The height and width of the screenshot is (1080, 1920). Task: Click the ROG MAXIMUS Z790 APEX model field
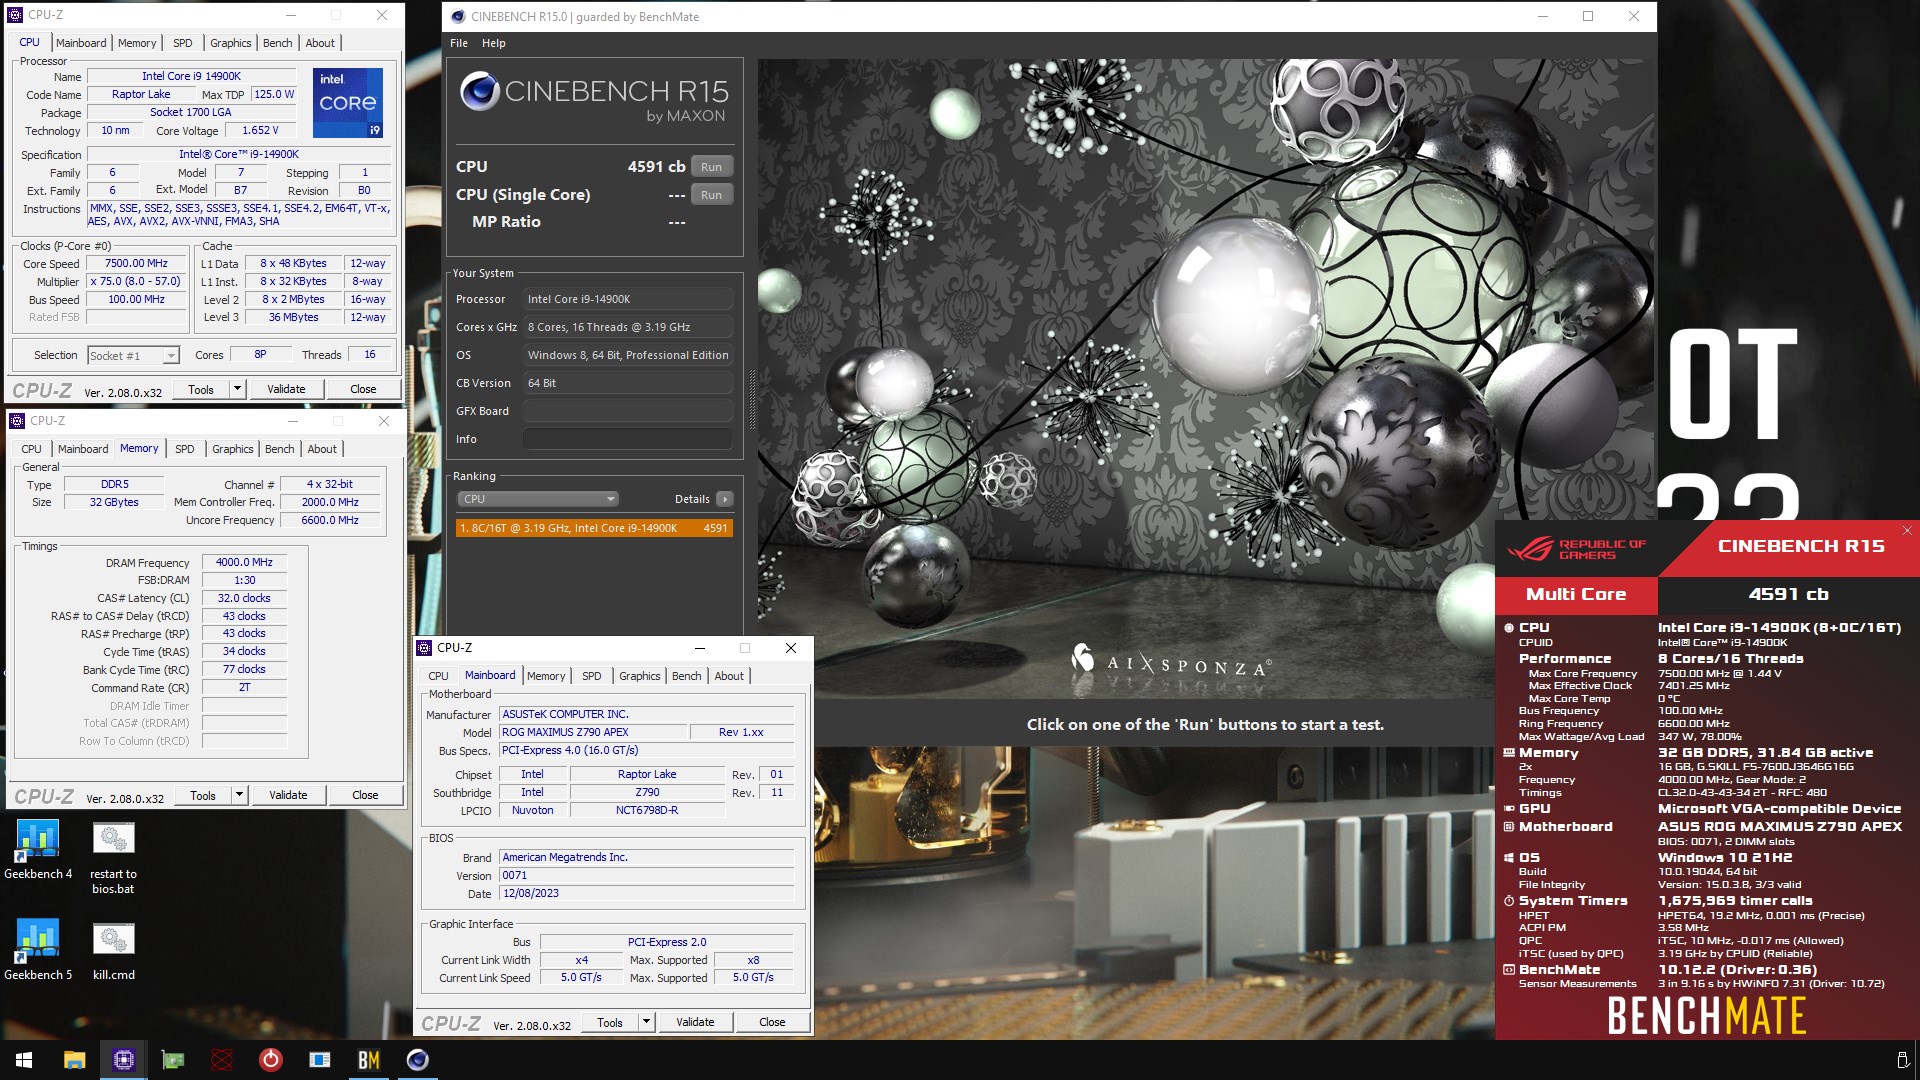pyautogui.click(x=593, y=732)
